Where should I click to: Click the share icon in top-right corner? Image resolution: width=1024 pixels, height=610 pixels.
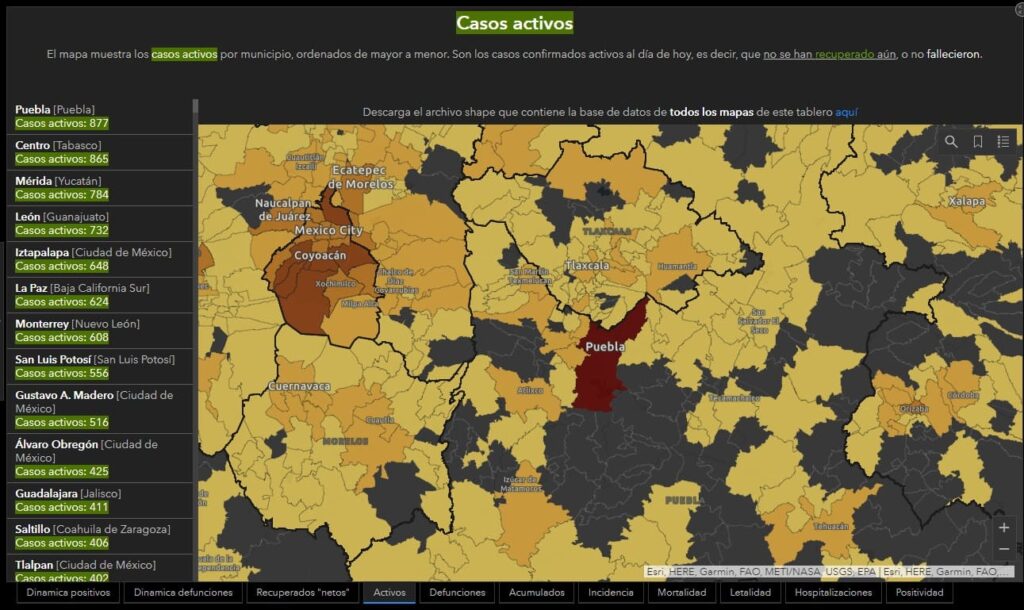1018,10
